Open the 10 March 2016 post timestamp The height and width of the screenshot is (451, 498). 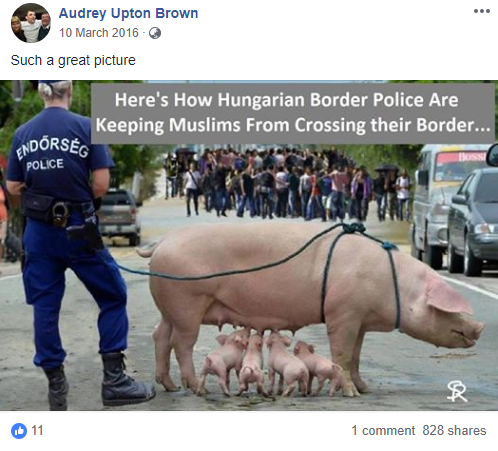pos(99,33)
